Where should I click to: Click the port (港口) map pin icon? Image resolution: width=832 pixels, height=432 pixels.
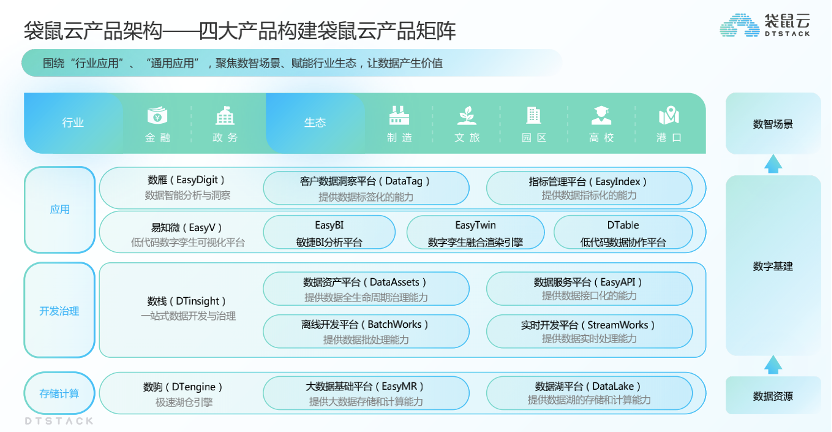click(669, 115)
